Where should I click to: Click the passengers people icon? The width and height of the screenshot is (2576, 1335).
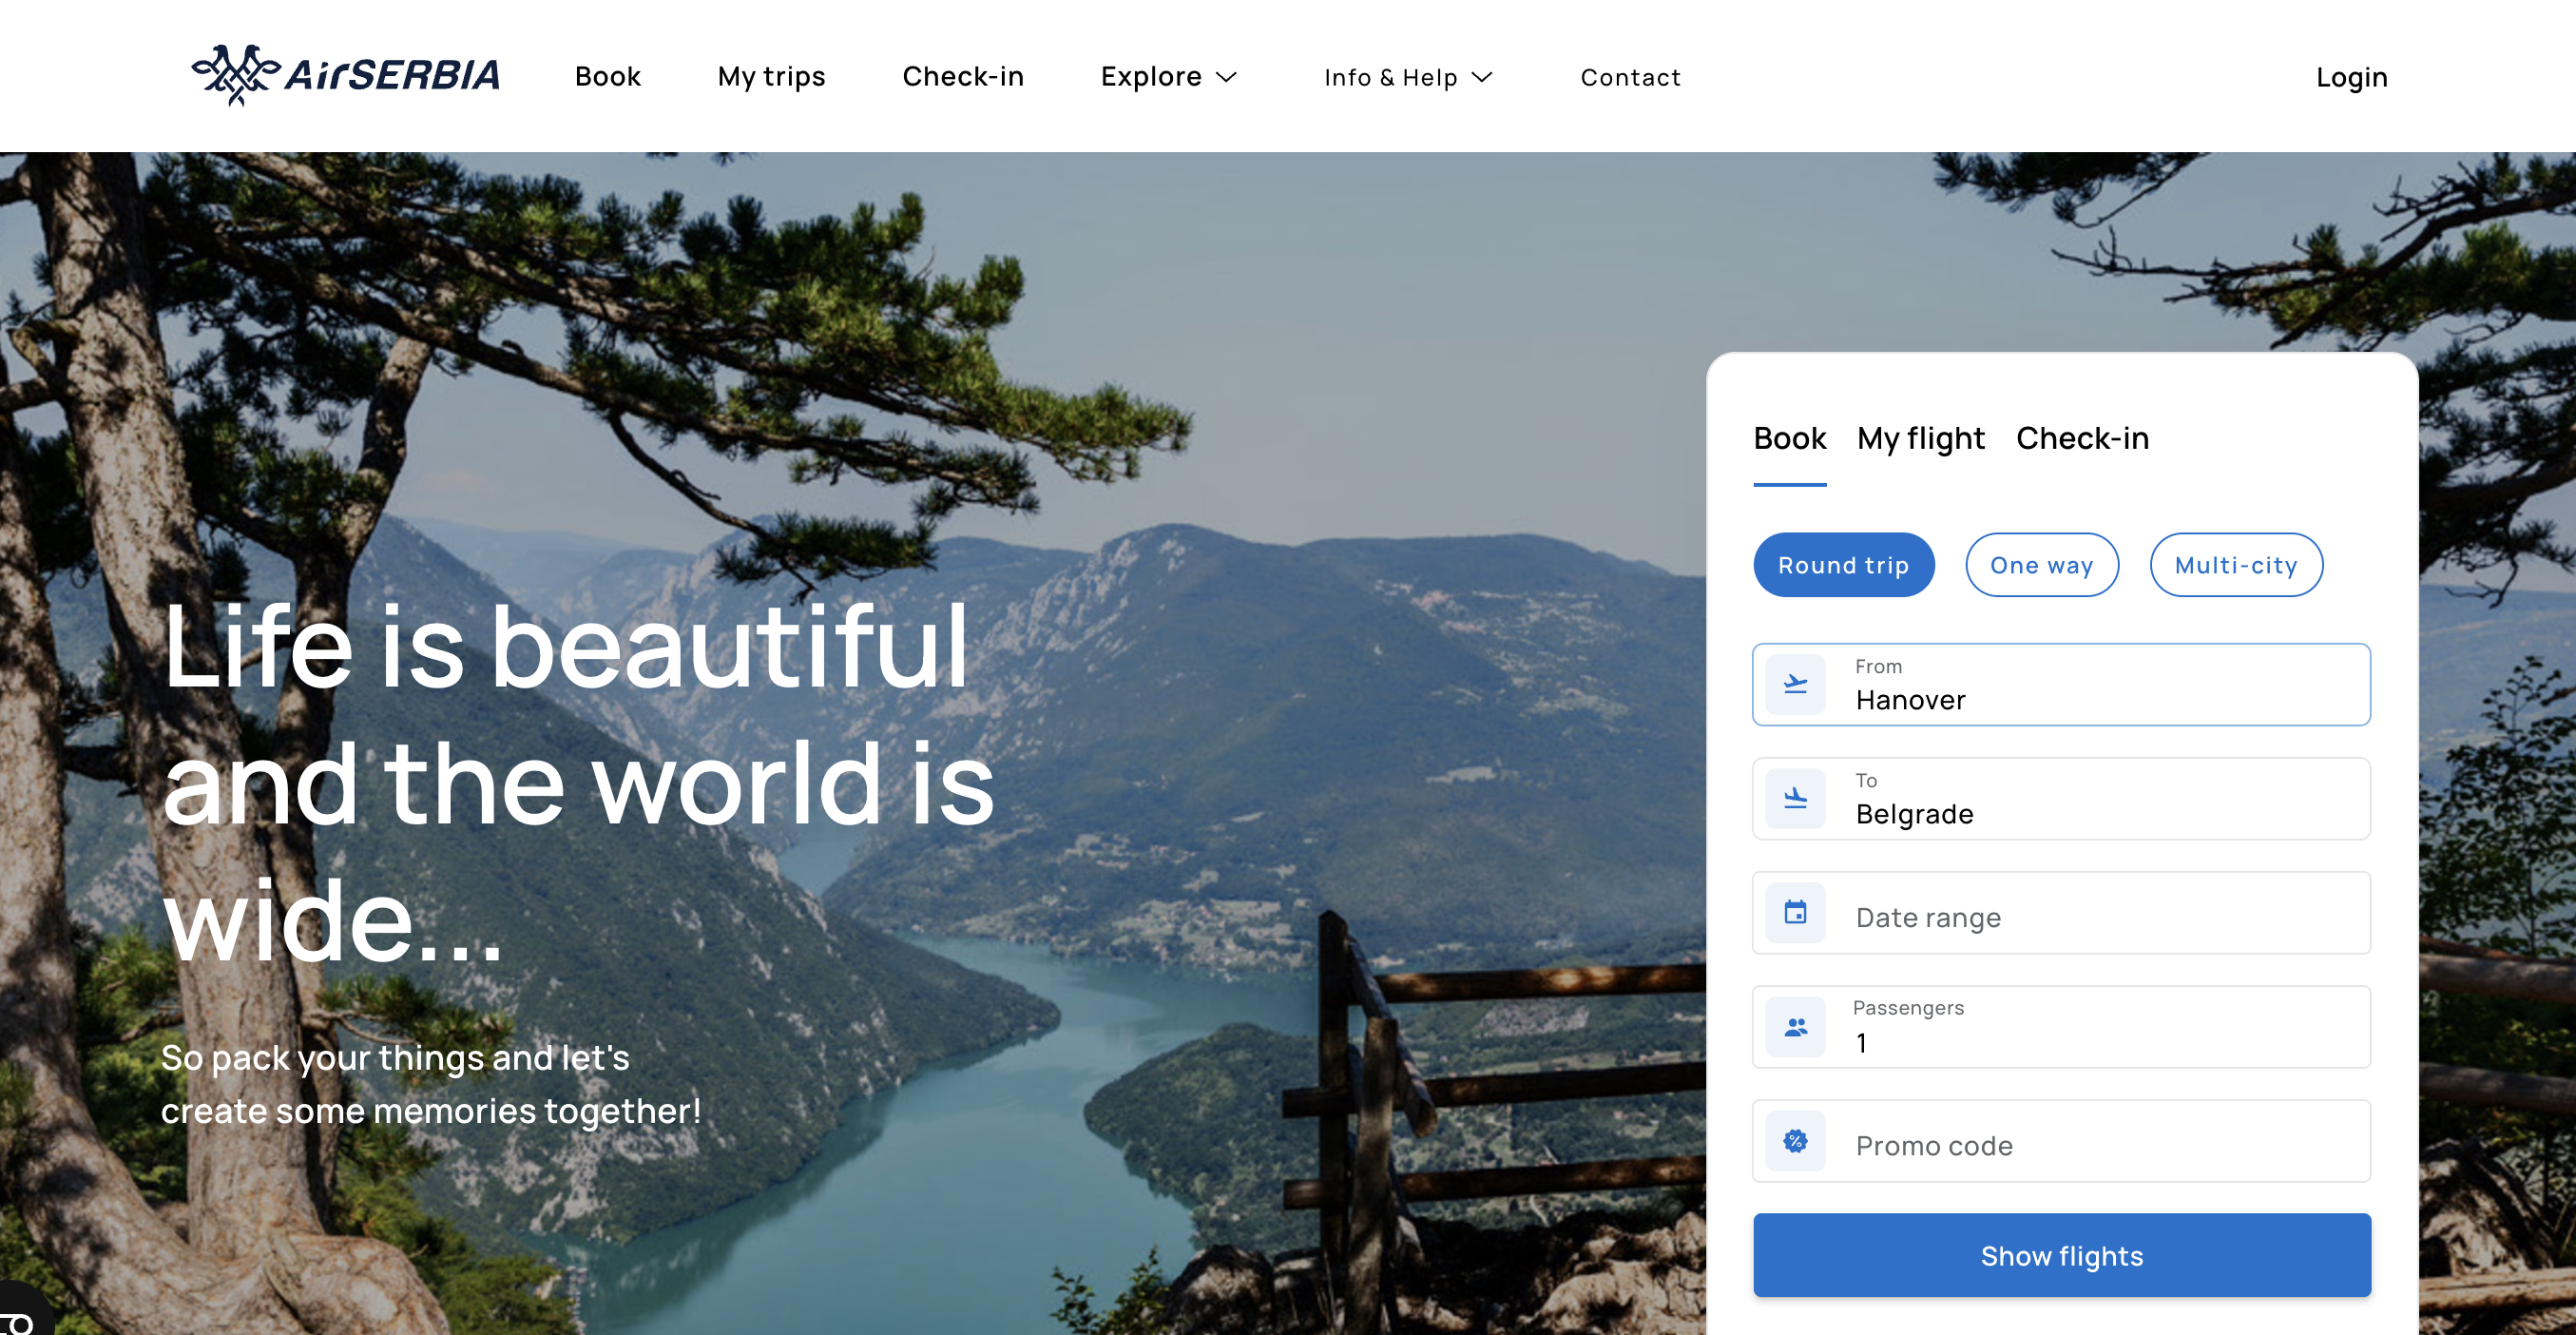pos(1795,1026)
